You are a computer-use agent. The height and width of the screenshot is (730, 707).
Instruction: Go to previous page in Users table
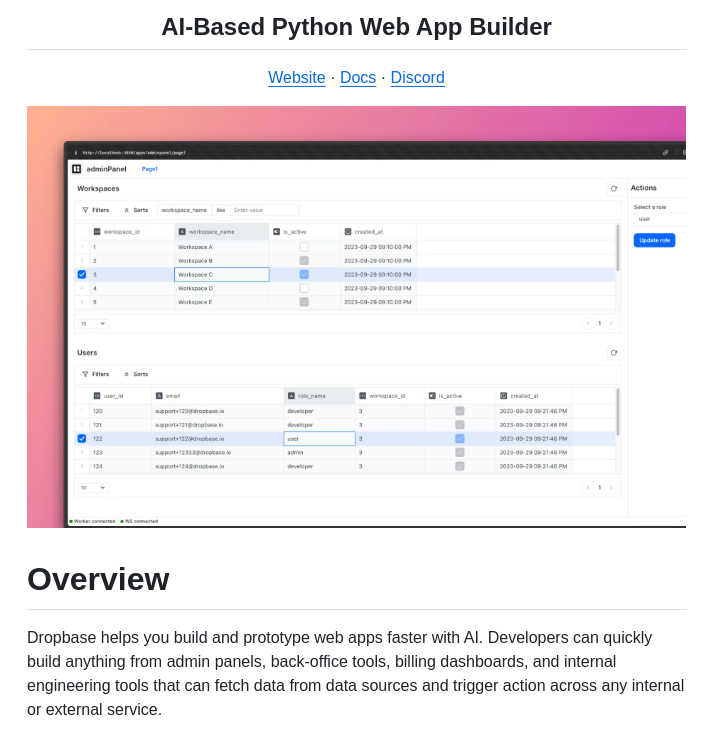coord(588,487)
